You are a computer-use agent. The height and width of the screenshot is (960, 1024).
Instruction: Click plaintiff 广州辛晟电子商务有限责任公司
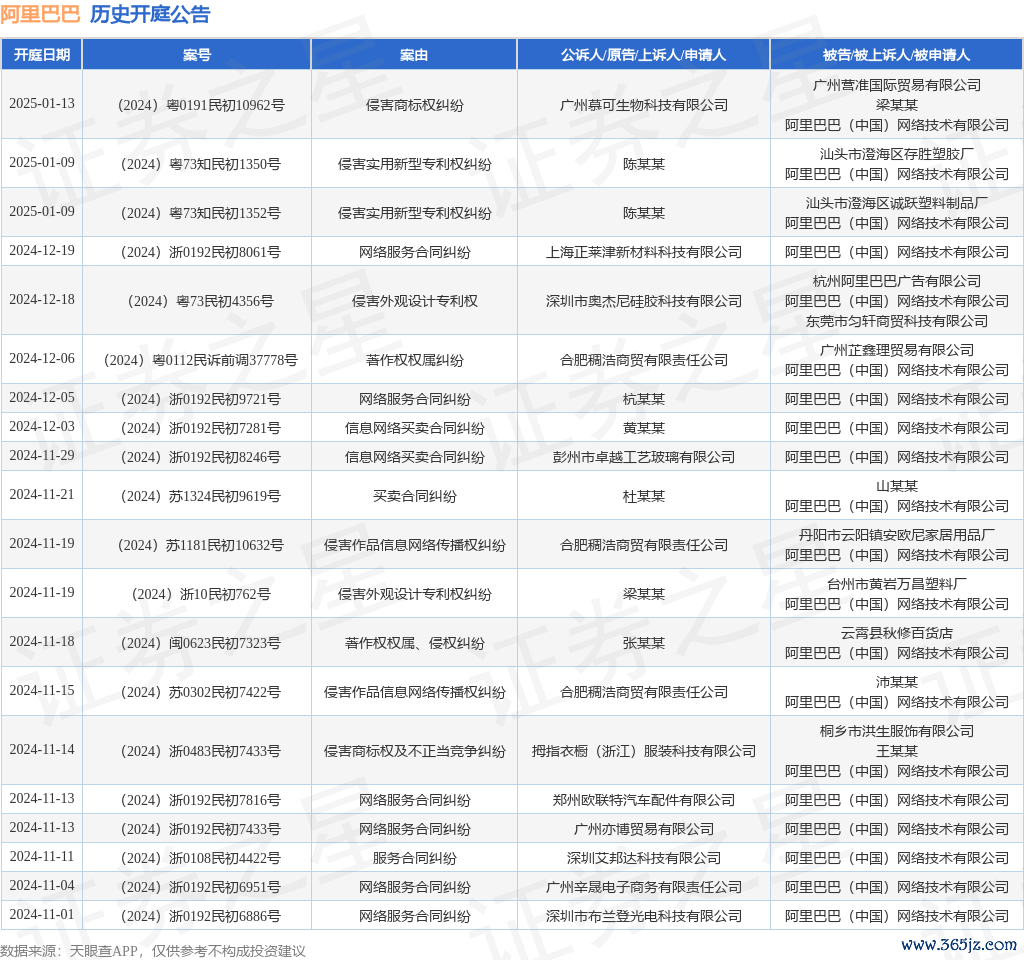coord(643,887)
